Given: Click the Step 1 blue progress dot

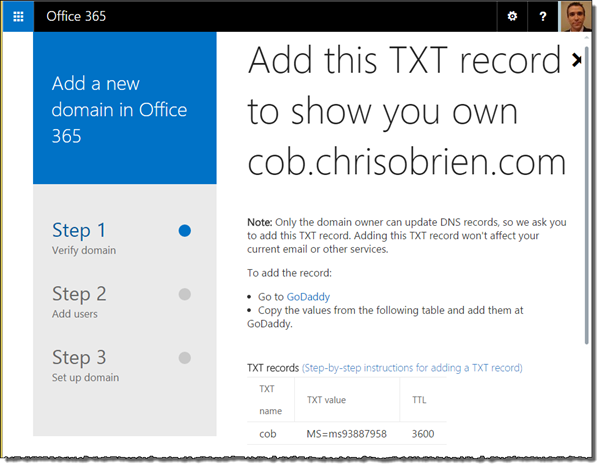Looking at the screenshot, I should pos(185,231).
